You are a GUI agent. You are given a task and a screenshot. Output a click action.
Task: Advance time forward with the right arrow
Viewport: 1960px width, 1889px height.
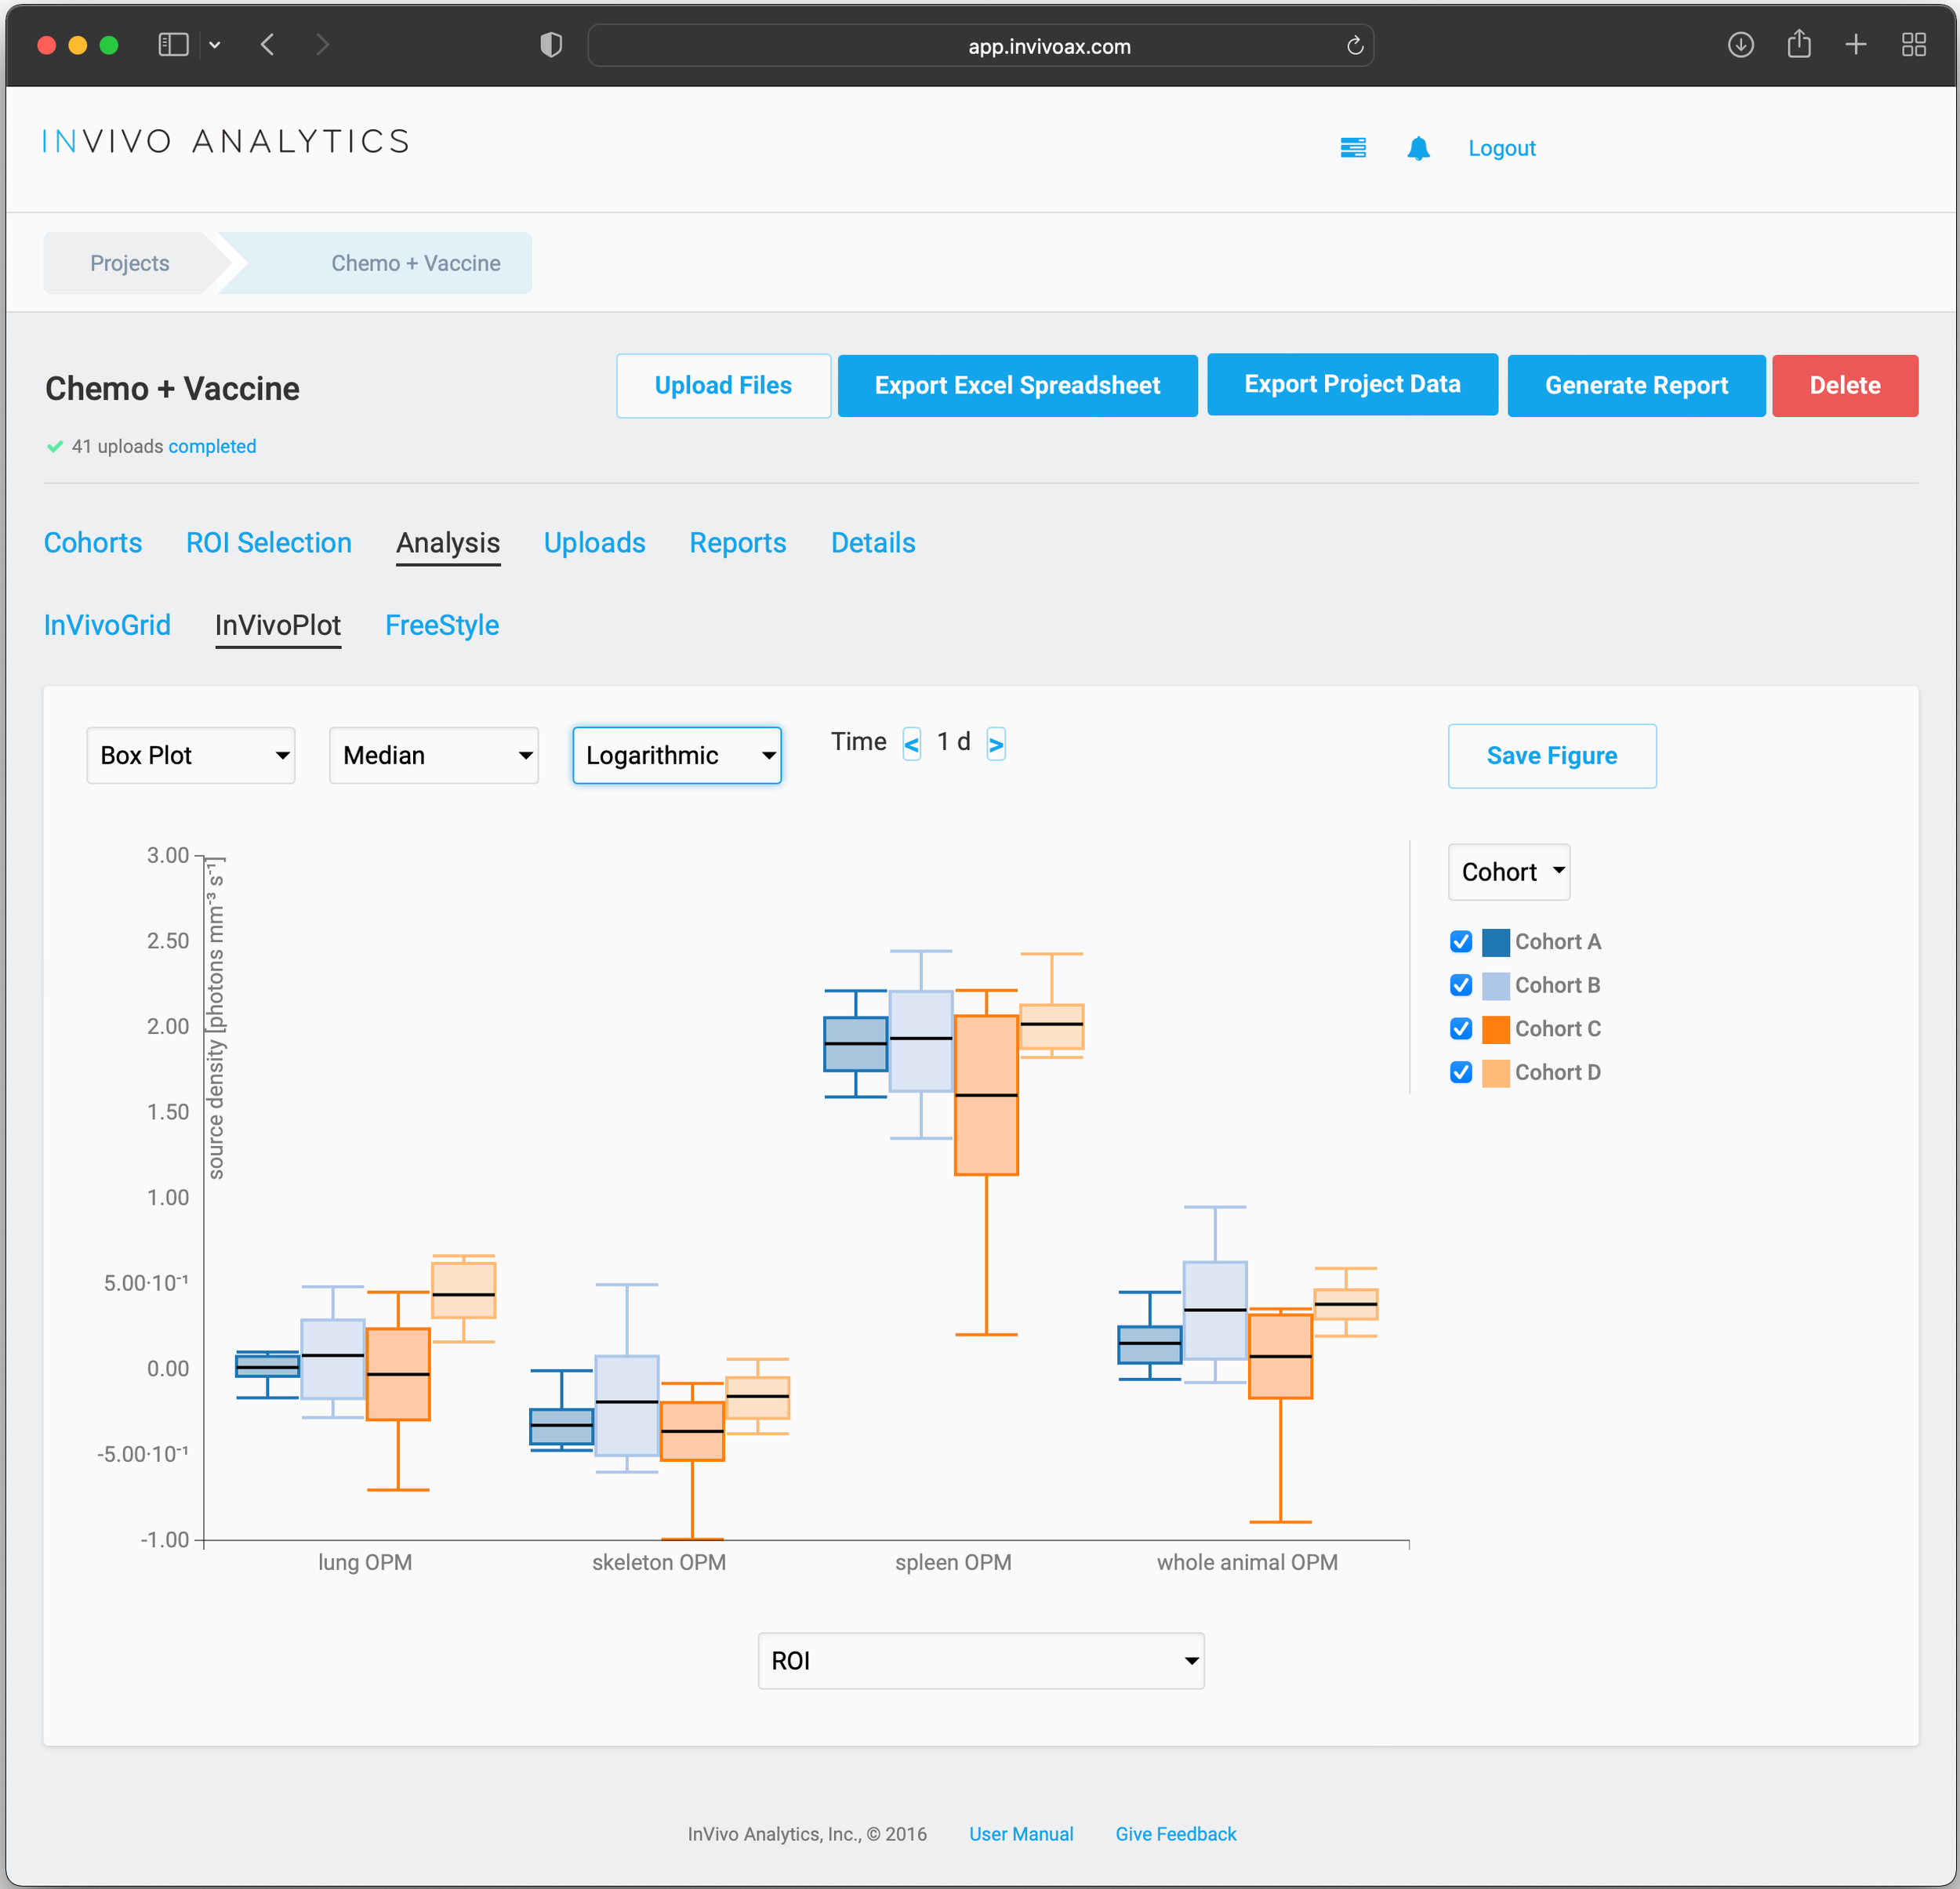pyautogui.click(x=996, y=743)
